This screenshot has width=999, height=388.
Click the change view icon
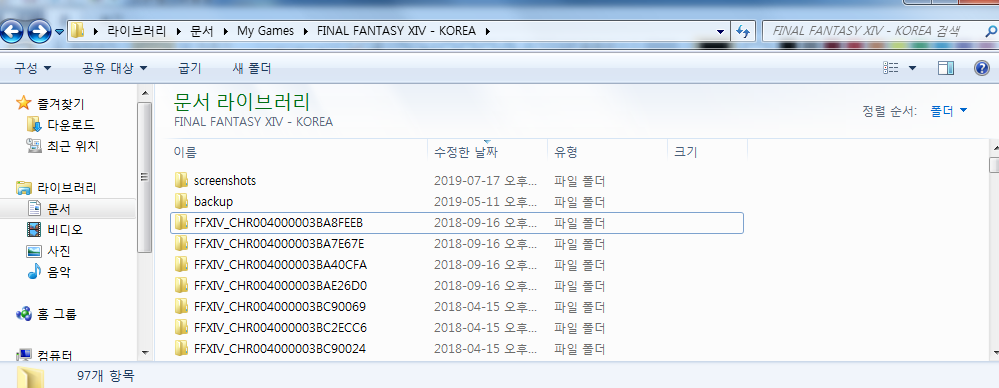point(891,68)
